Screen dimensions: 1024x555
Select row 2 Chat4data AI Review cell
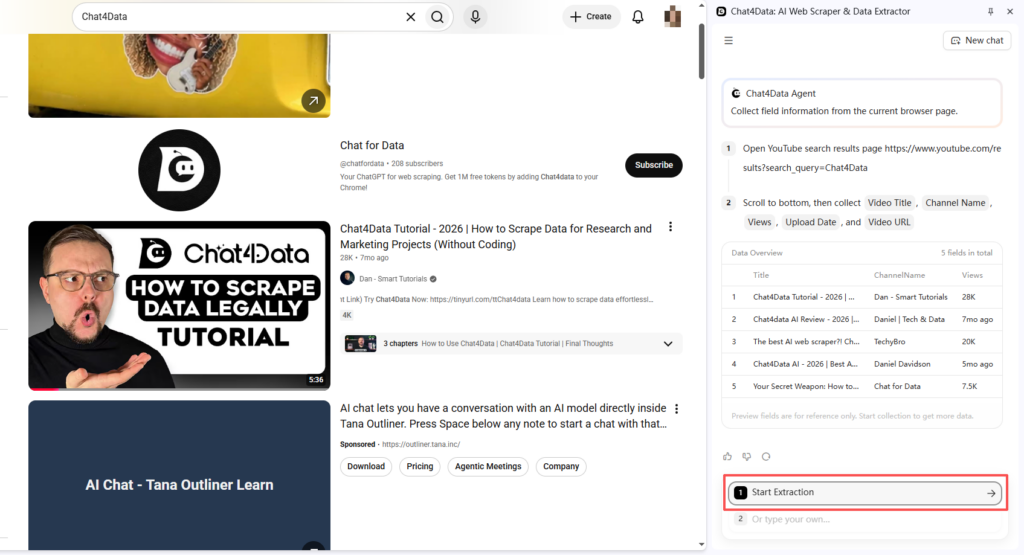(x=806, y=319)
